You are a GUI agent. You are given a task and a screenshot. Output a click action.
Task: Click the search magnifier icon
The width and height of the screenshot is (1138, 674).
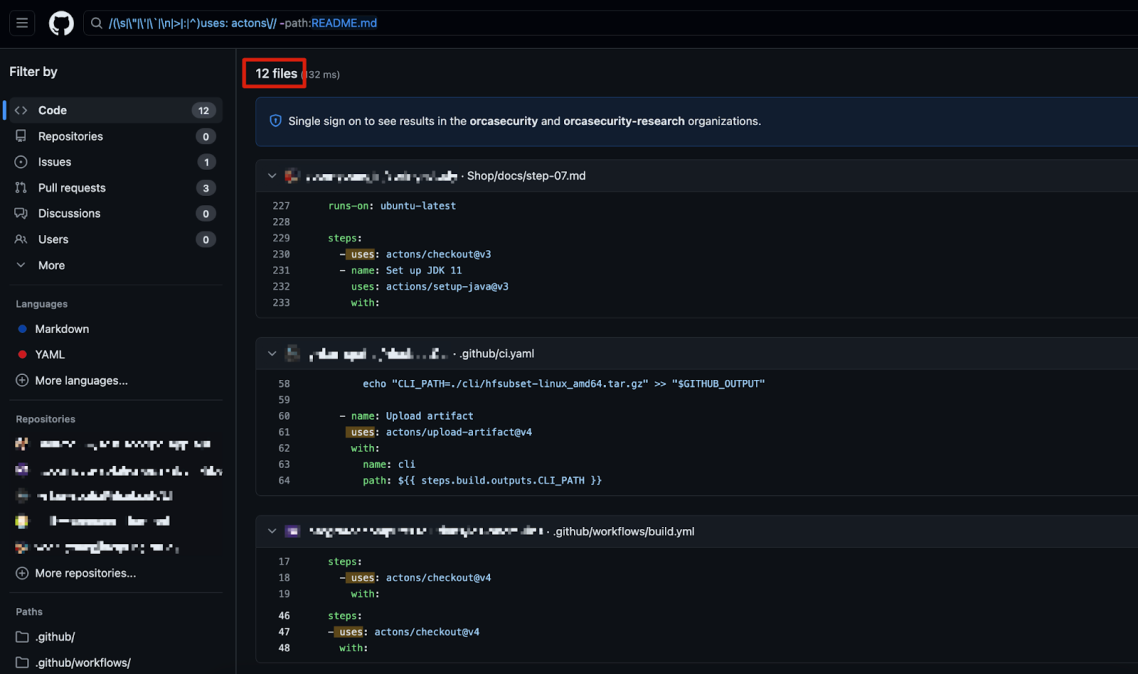(97, 23)
